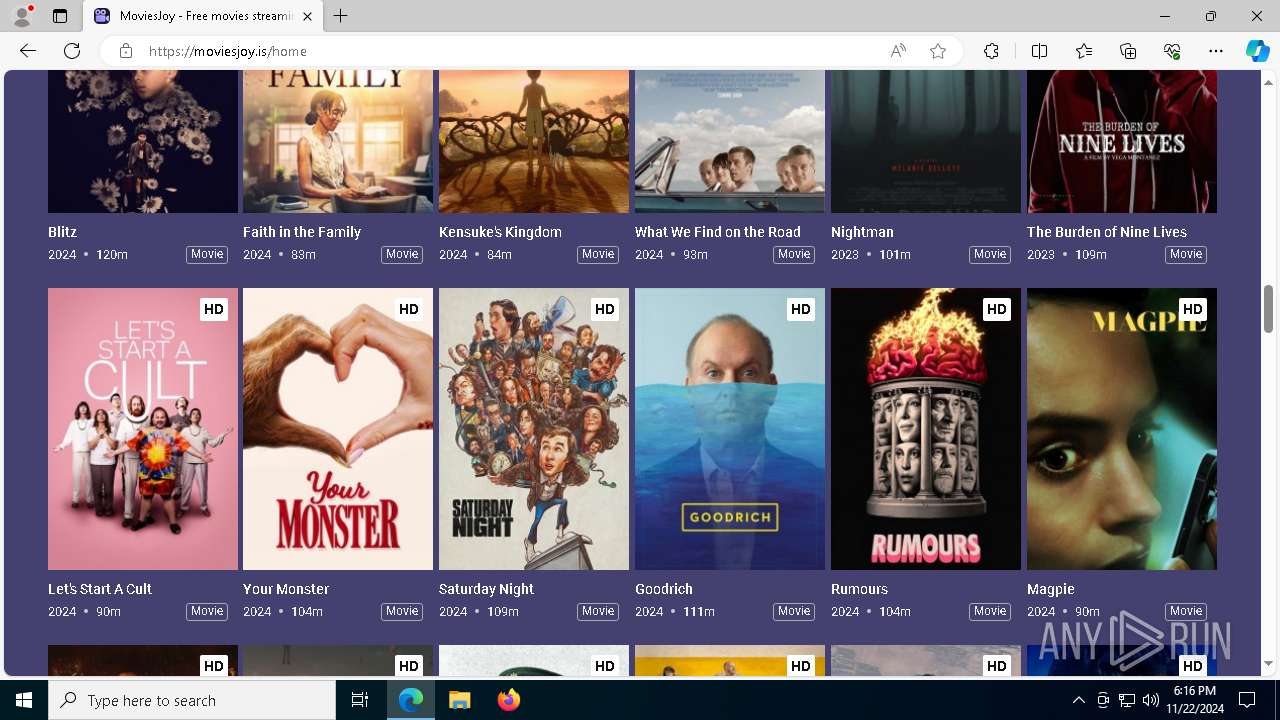
Task: Open Faith in the Family title
Action: click(x=302, y=232)
